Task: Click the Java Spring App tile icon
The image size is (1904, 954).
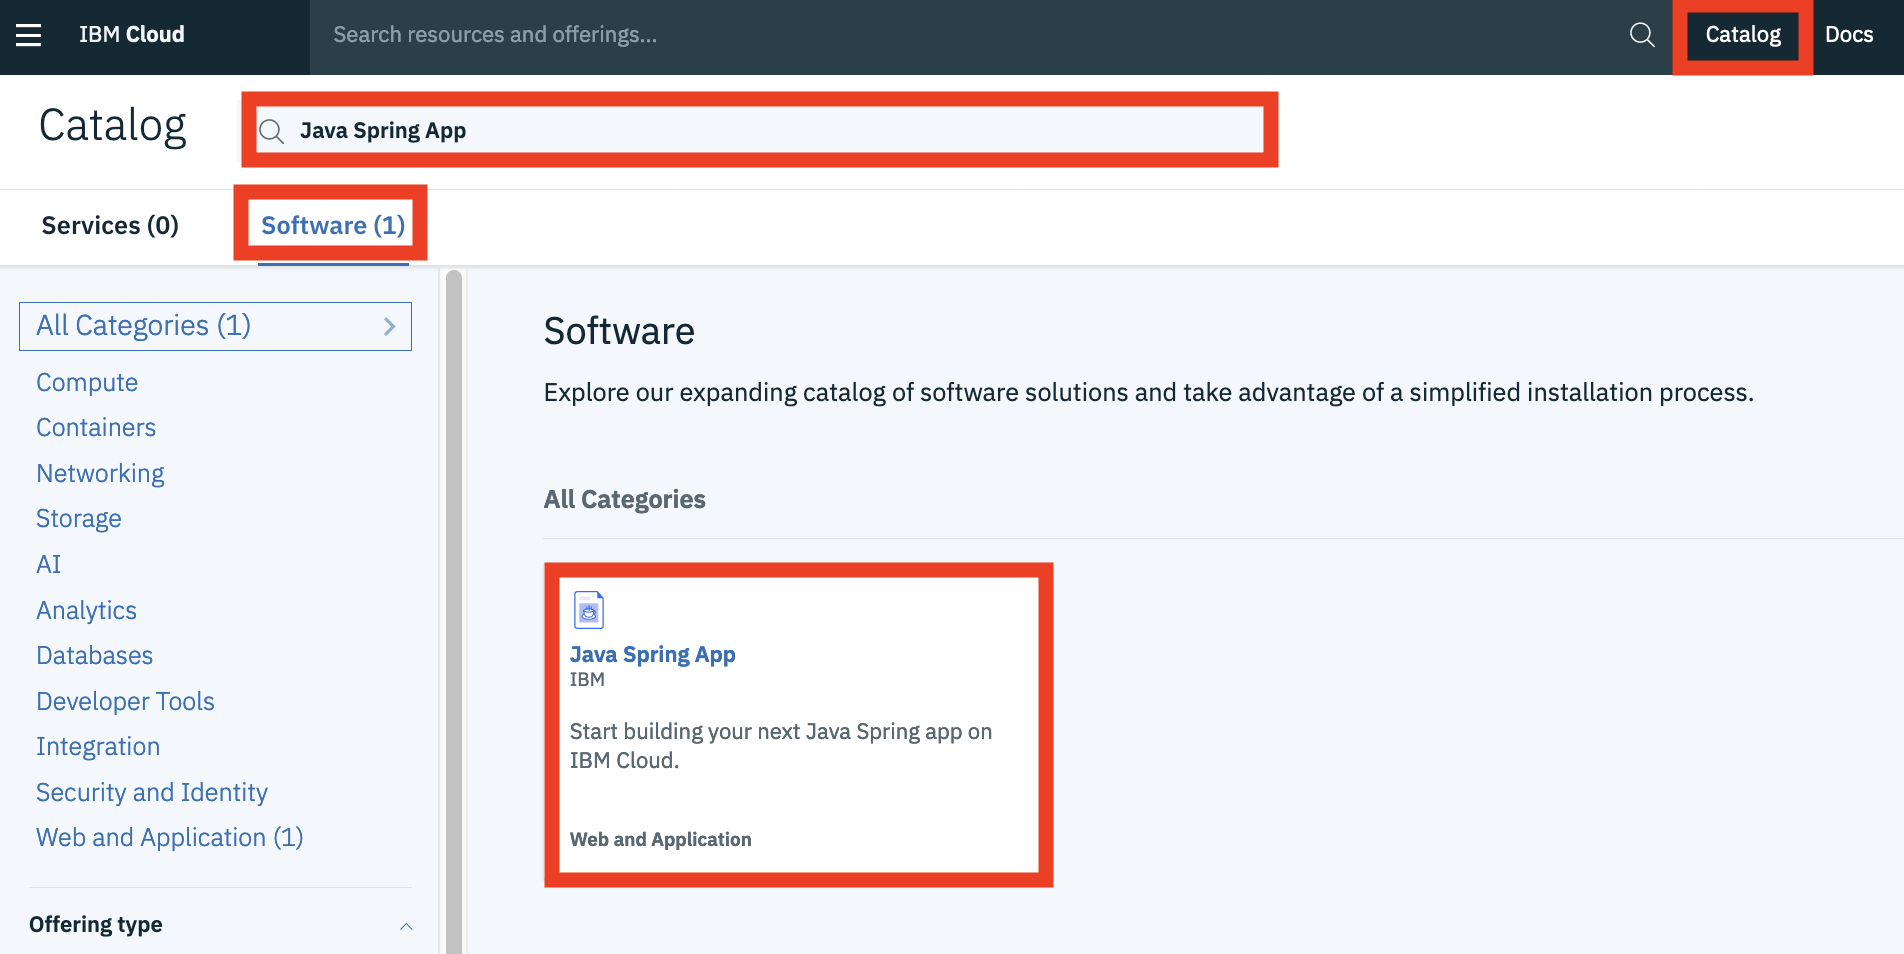Action: (589, 610)
